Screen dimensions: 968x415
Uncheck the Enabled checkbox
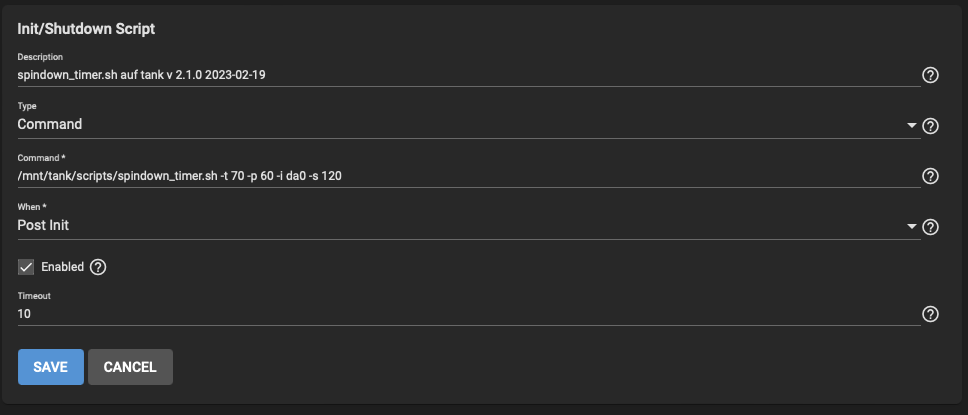pos(26,267)
